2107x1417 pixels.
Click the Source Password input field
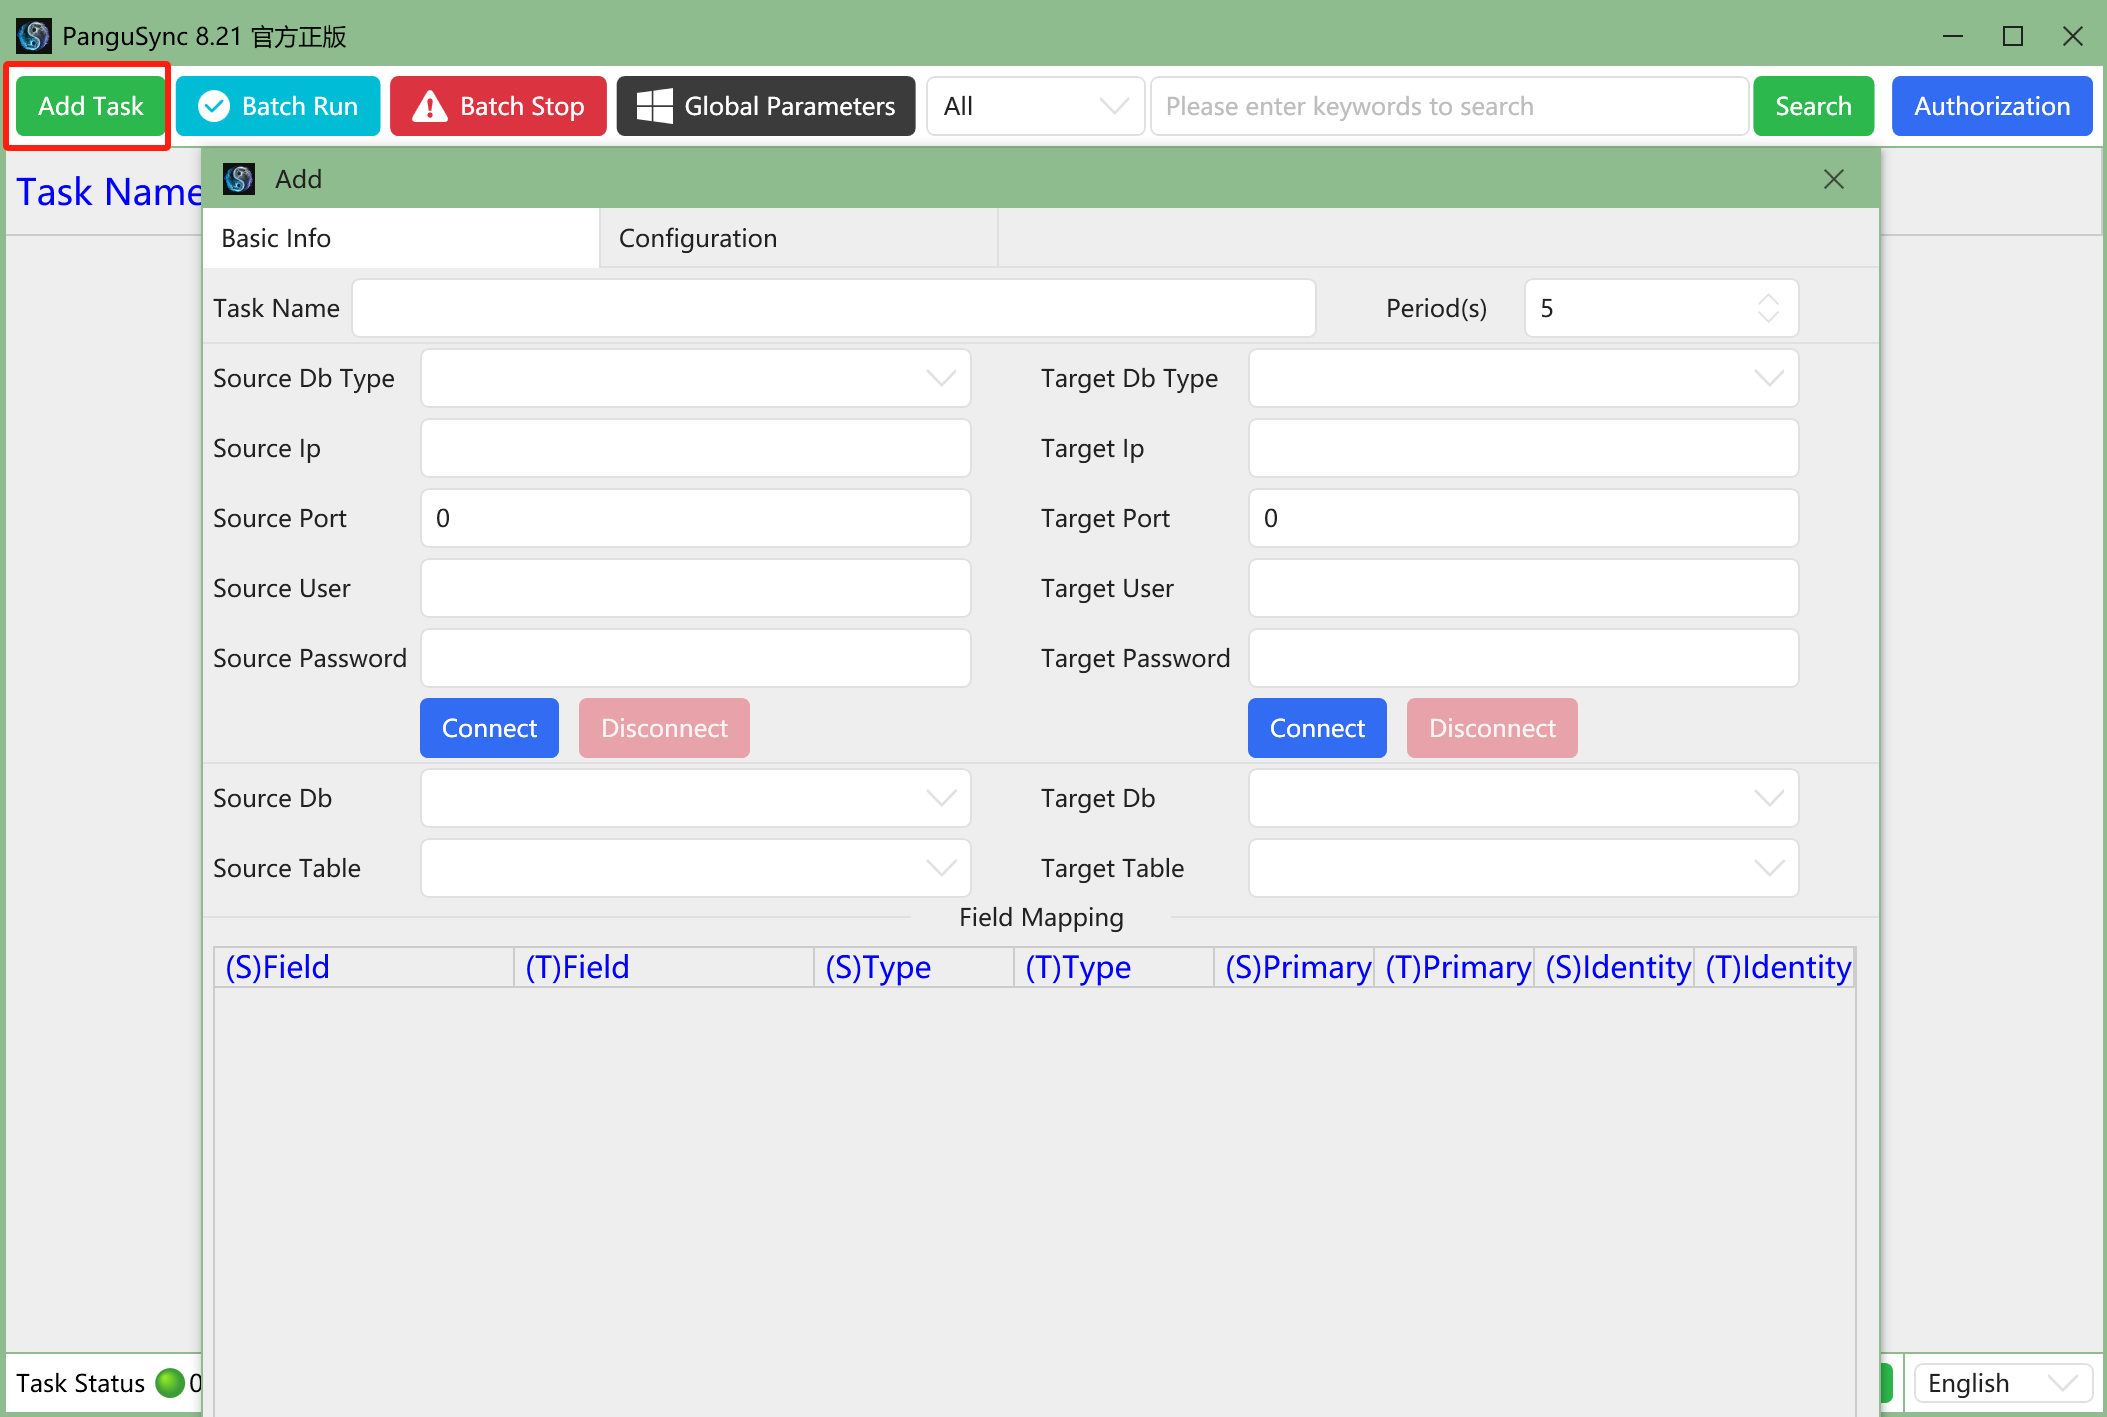pos(695,658)
